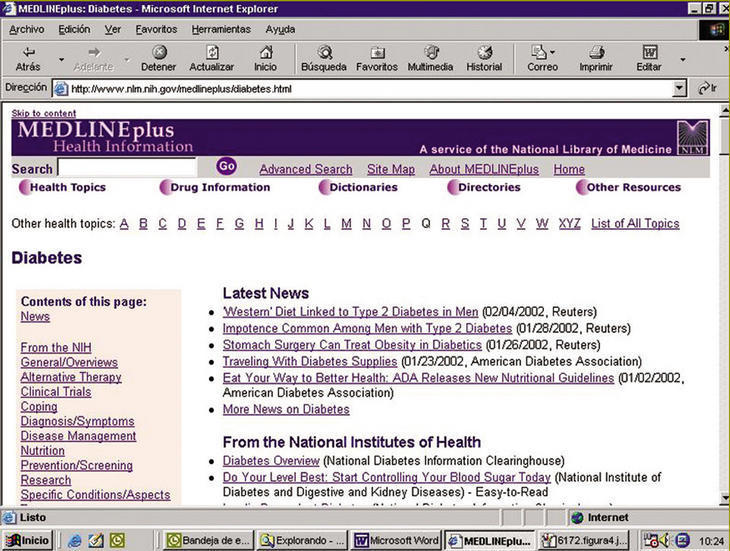Switch to Microsoft Word taskbar button
The height and width of the screenshot is (551, 730).
point(396,540)
